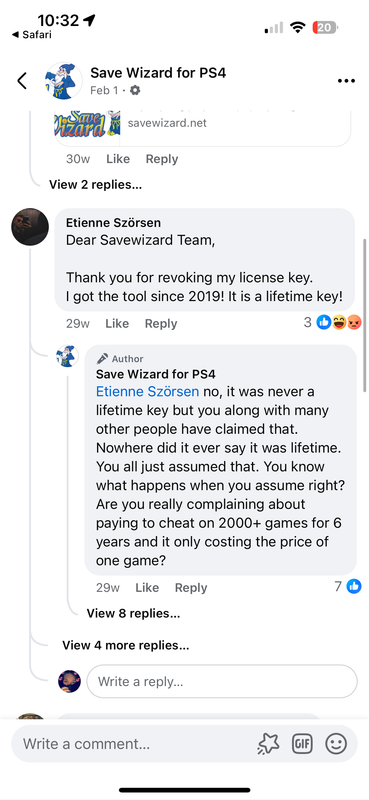The height and width of the screenshot is (800, 369).
Task: Focus the Write a reply field
Action: point(222,681)
